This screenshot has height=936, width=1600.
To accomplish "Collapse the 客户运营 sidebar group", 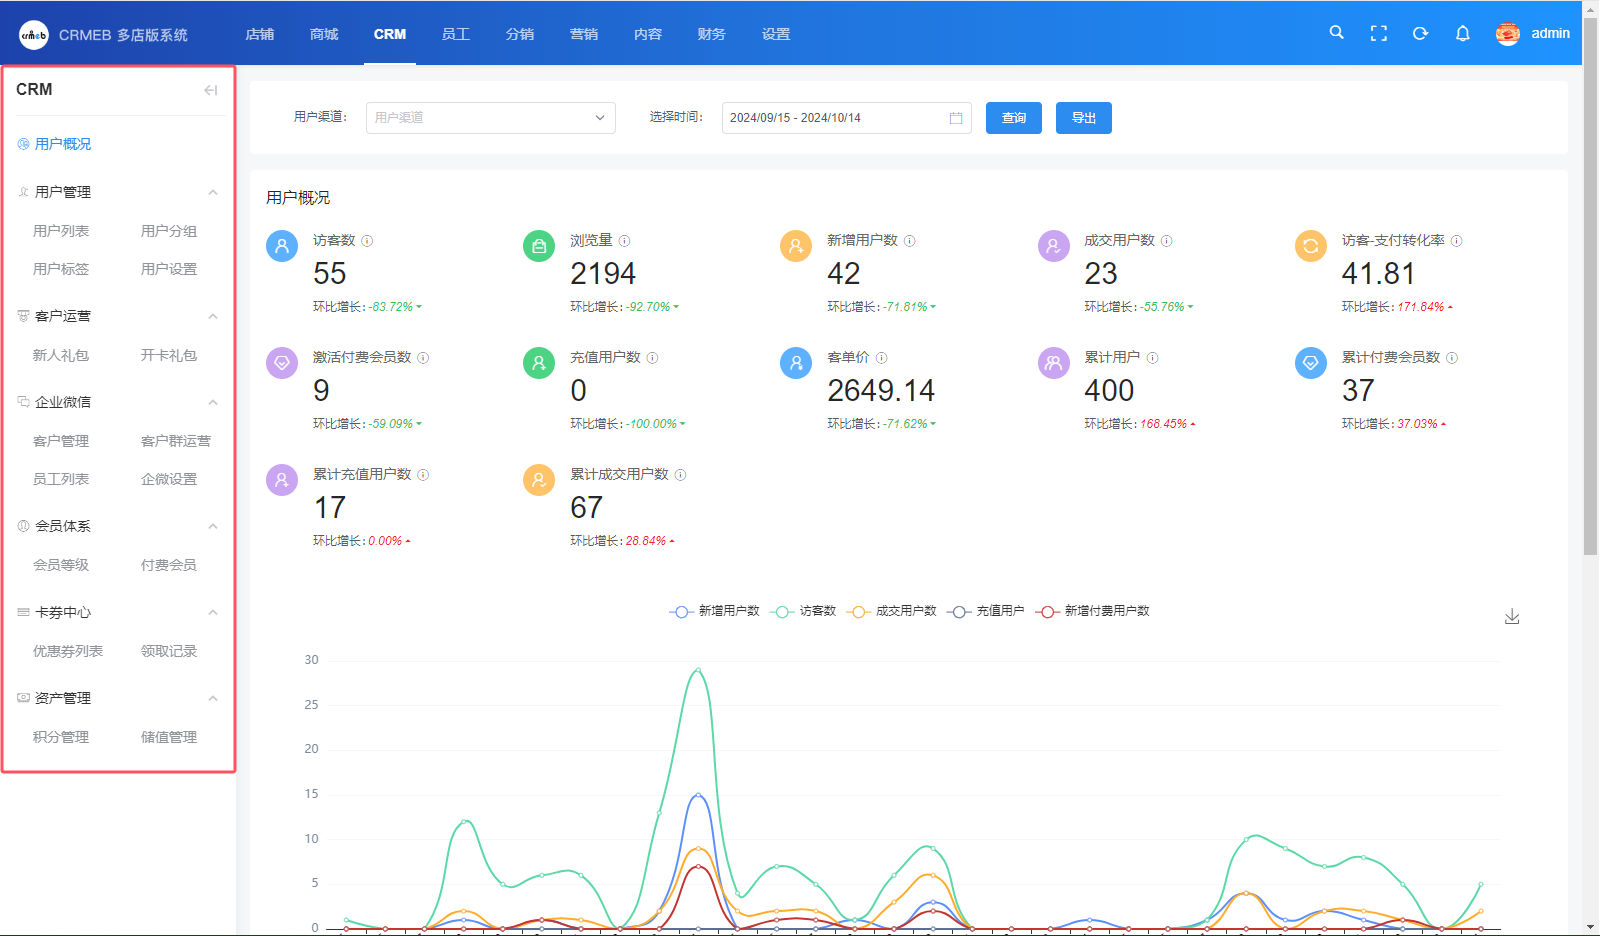I will (x=212, y=316).
